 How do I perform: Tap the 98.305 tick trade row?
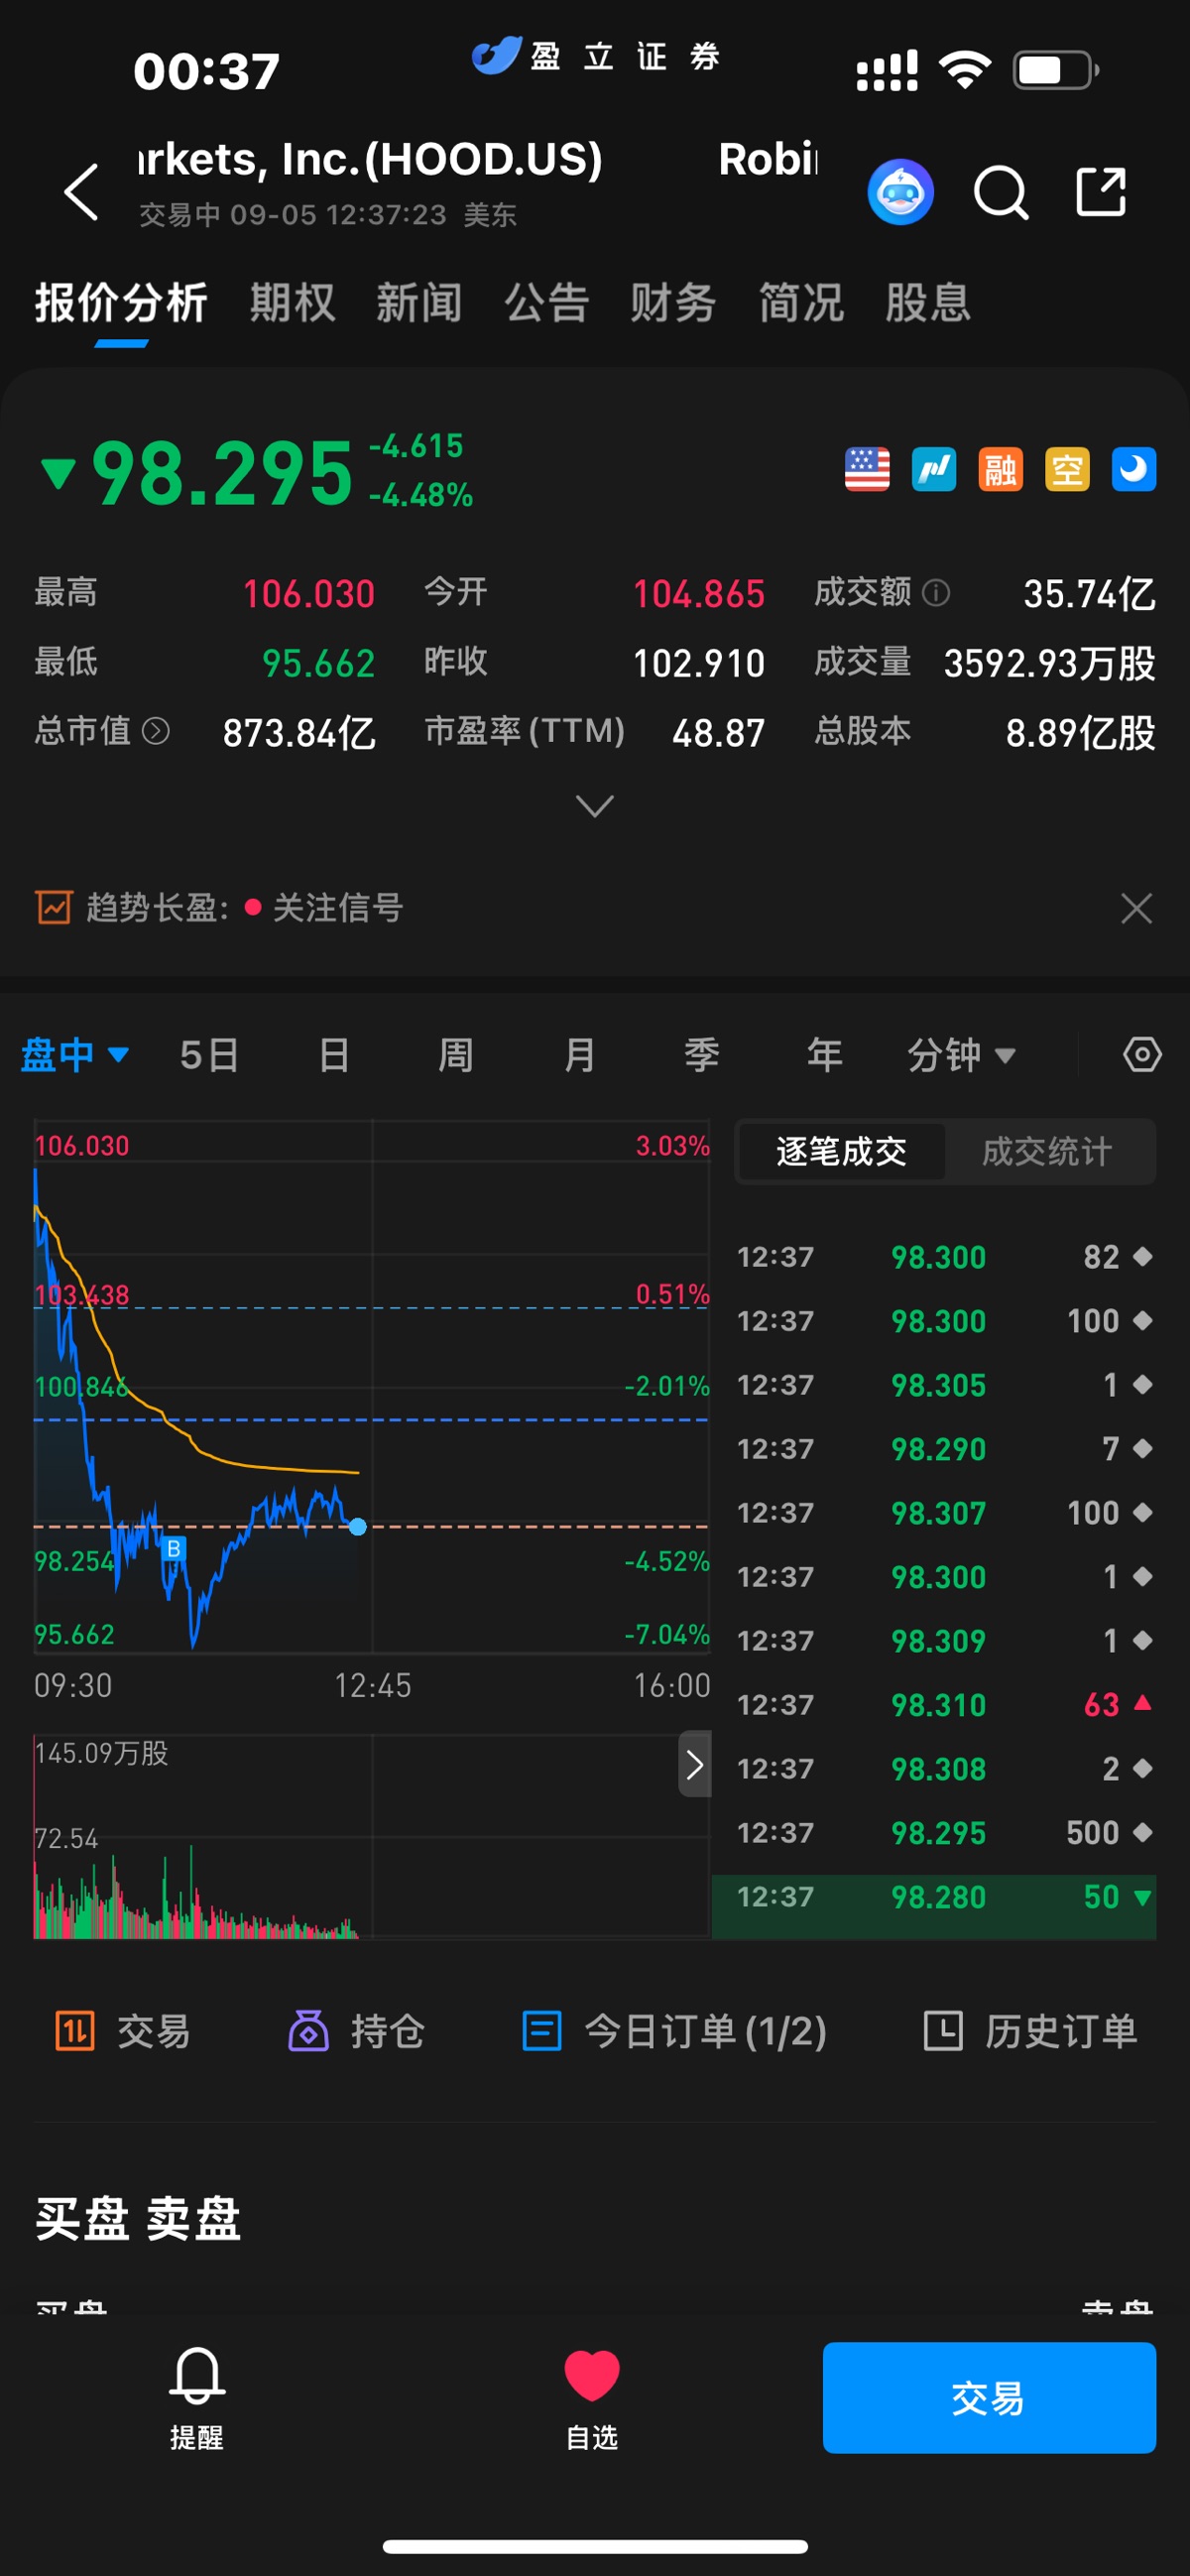945,1384
